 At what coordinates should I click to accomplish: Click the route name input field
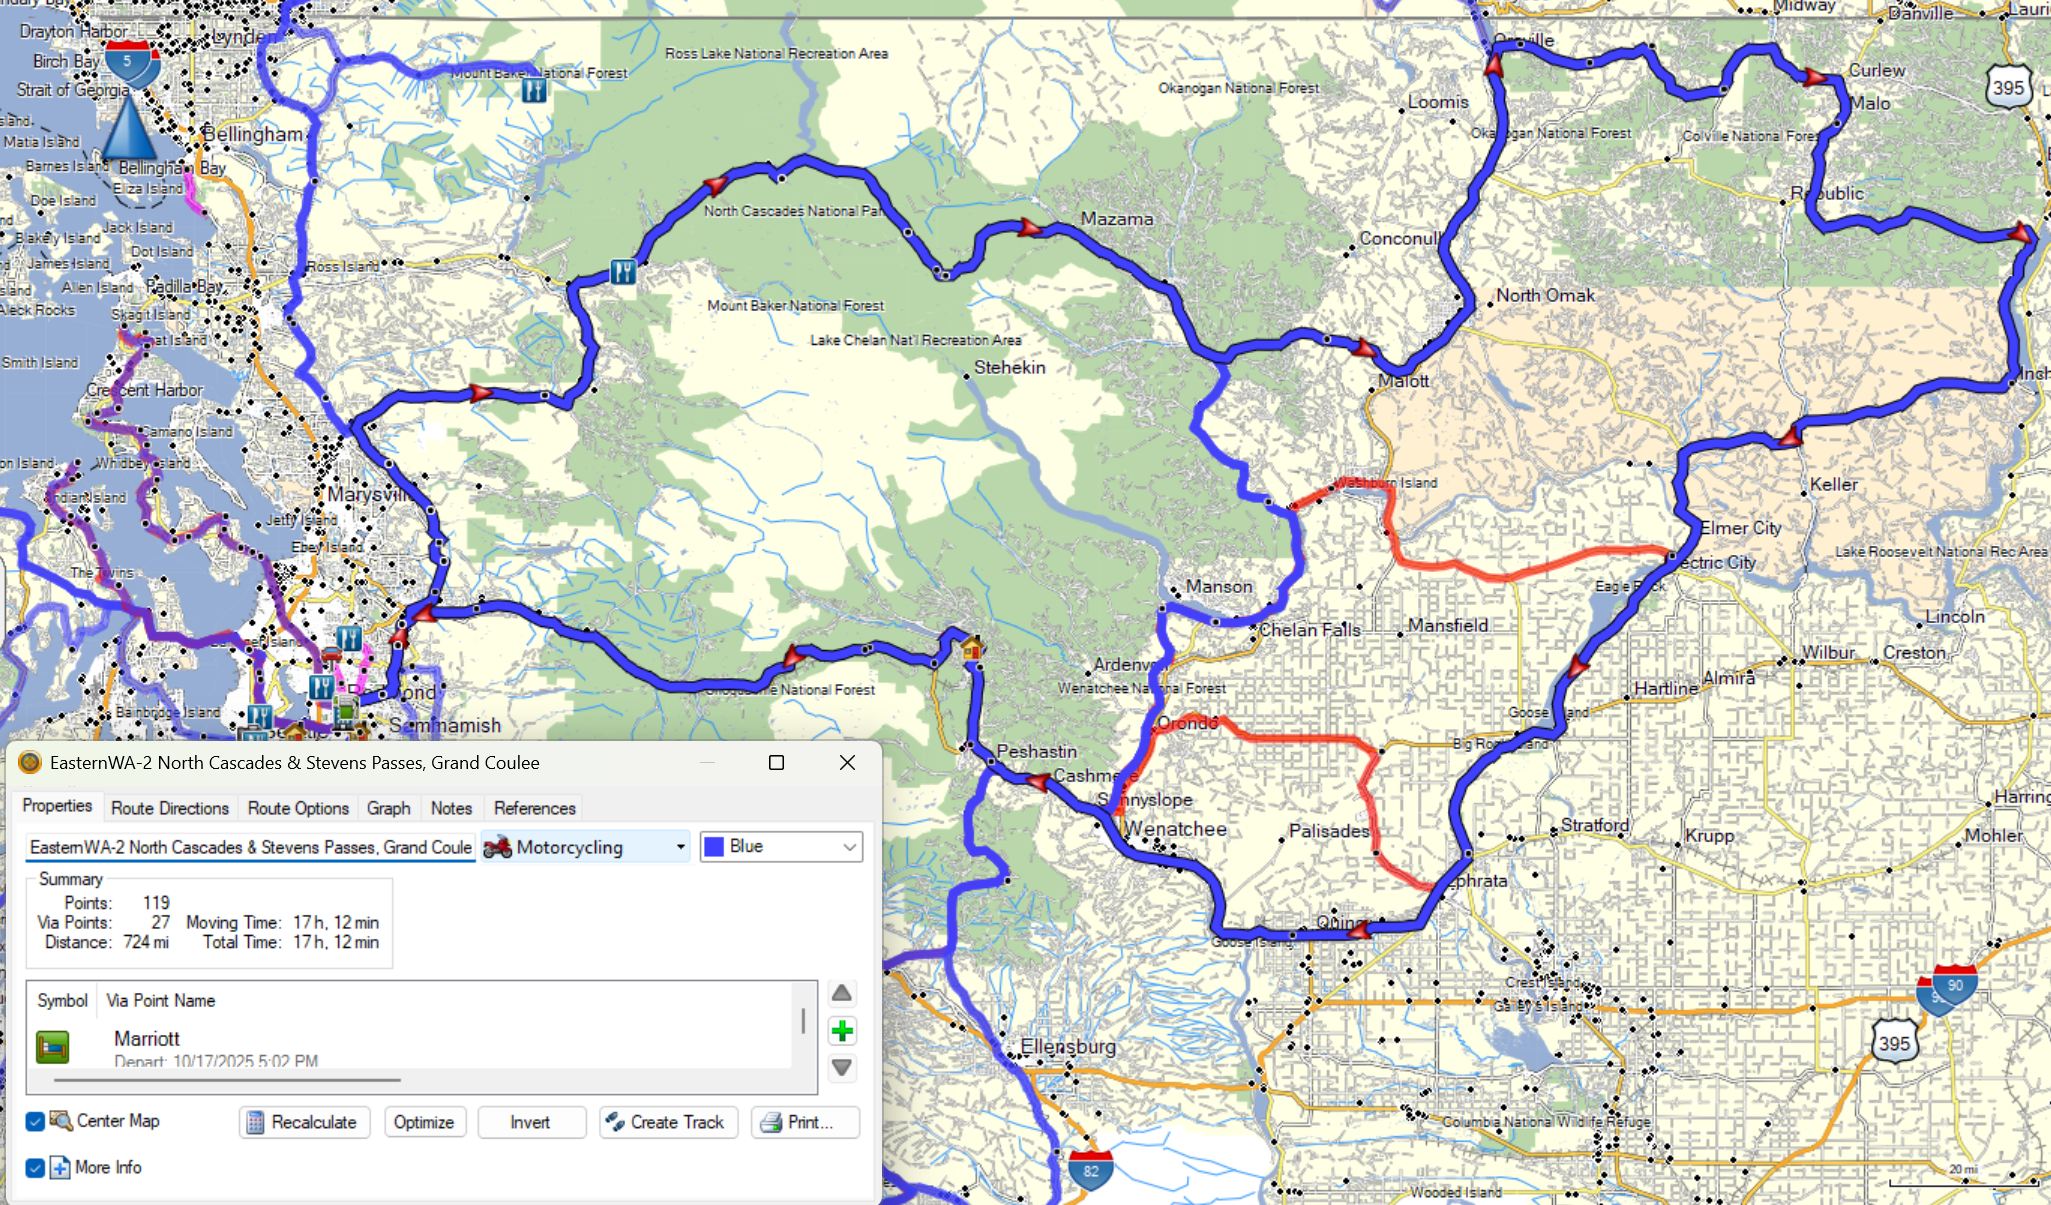tap(250, 847)
